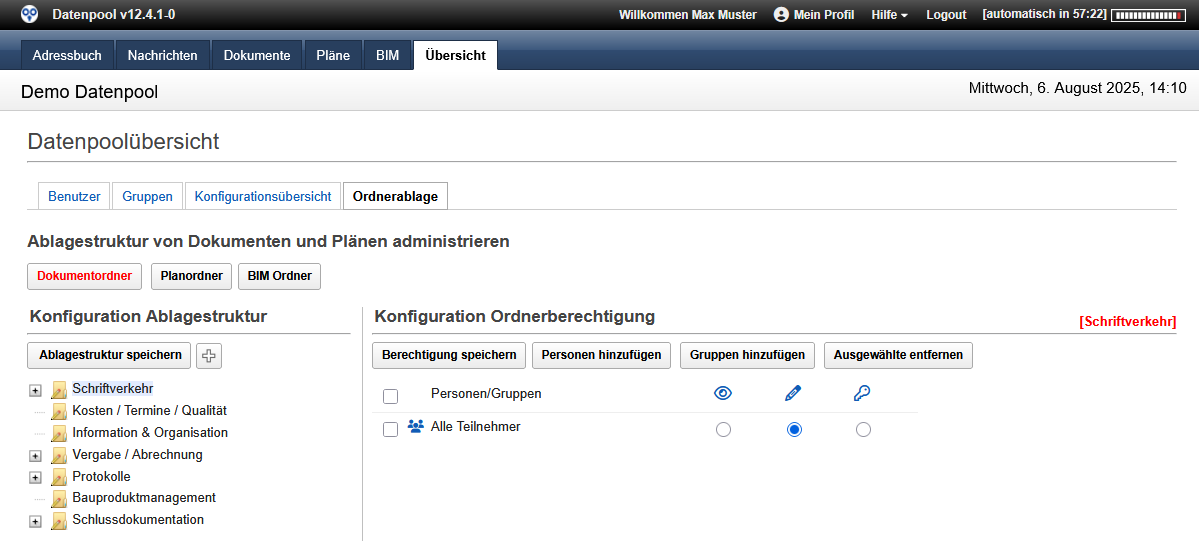Select the Bauproduktmanagement folder in tree
The width and height of the screenshot is (1199, 541).
pyautogui.click(x=144, y=498)
